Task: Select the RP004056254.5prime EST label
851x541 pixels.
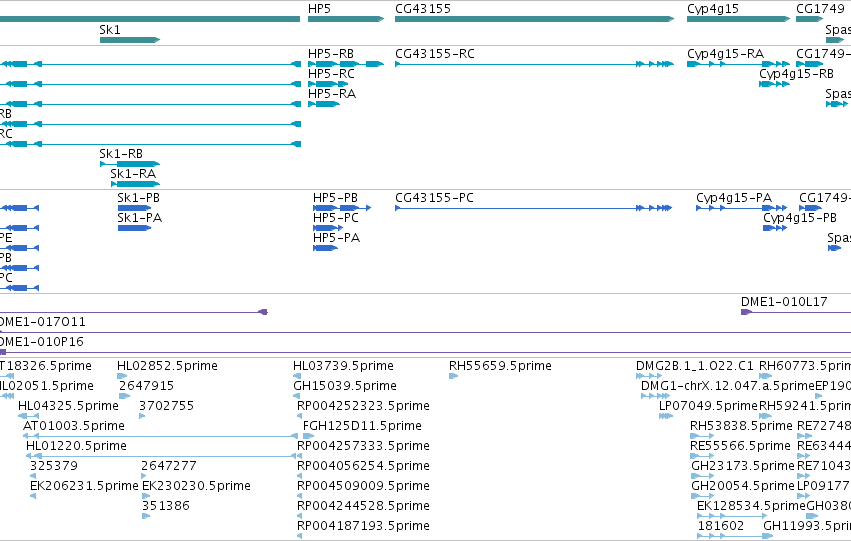Action: (363, 466)
